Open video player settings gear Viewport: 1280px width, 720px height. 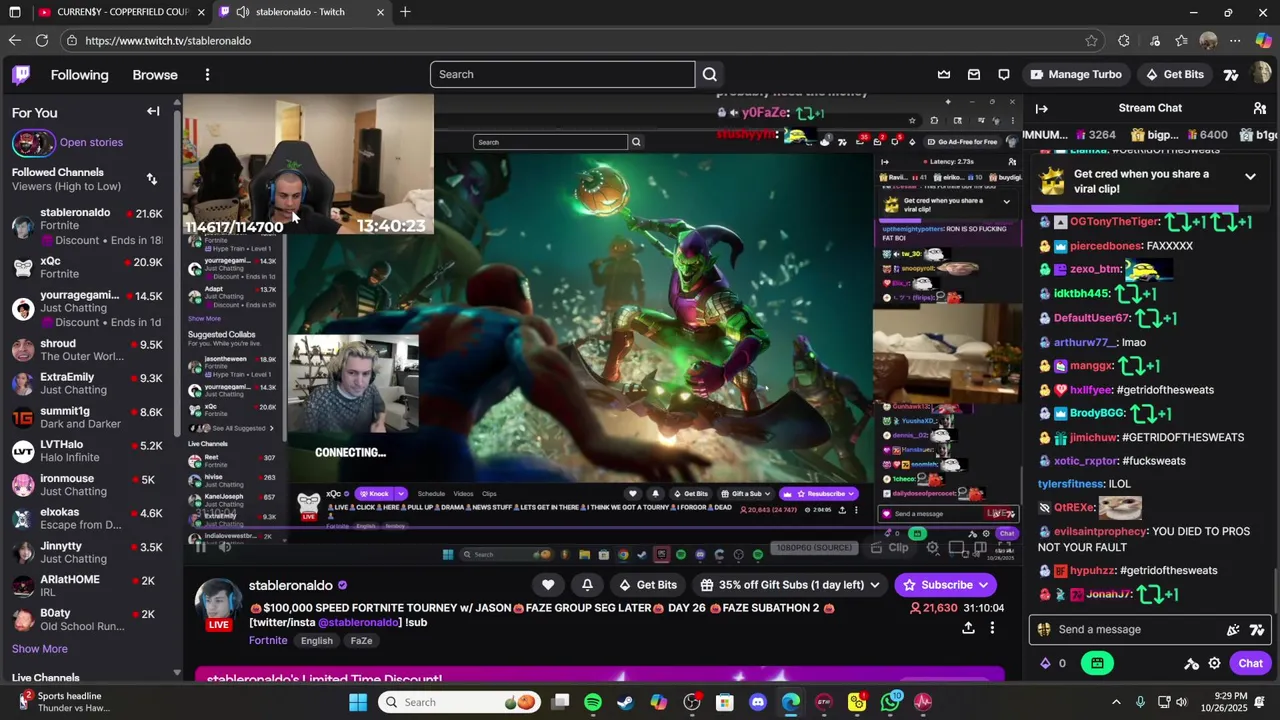932,547
